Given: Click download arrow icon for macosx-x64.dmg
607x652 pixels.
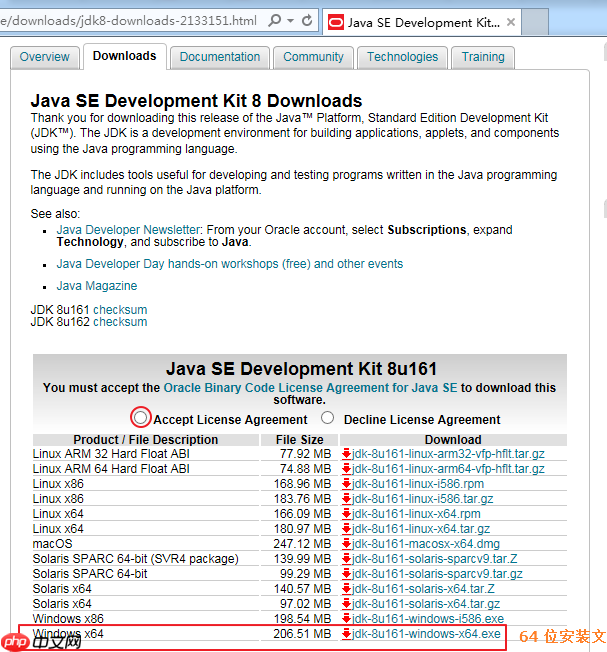Looking at the screenshot, I should 346,543.
